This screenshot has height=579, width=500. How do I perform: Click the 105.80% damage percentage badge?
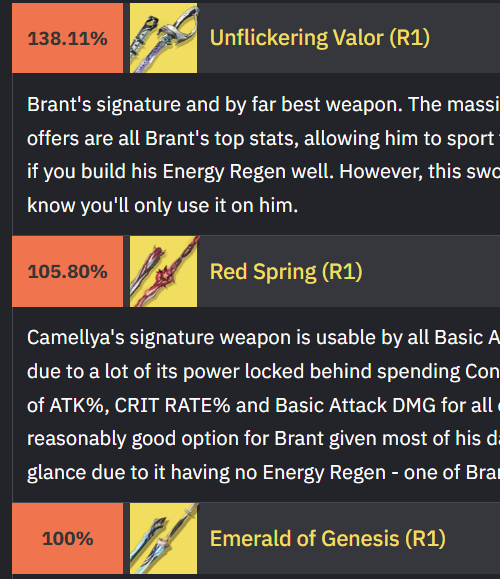click(68, 271)
